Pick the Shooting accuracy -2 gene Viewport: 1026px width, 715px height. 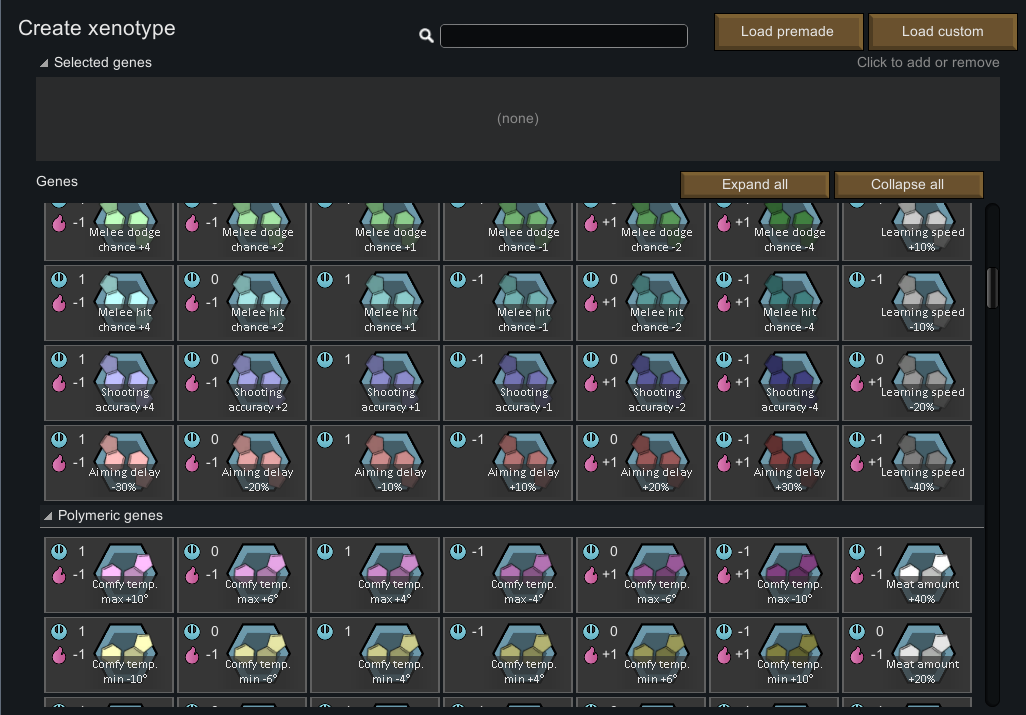click(x=641, y=383)
